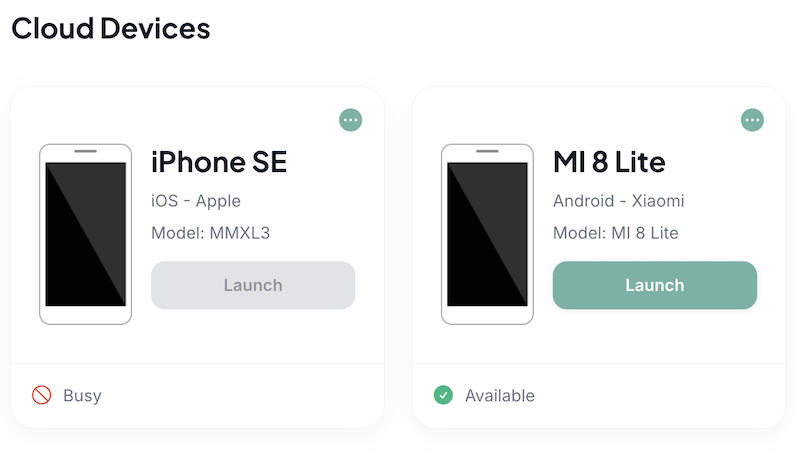Open the MI 8 Lite options menu
Viewport: 800px width, 462px height.
pos(752,120)
